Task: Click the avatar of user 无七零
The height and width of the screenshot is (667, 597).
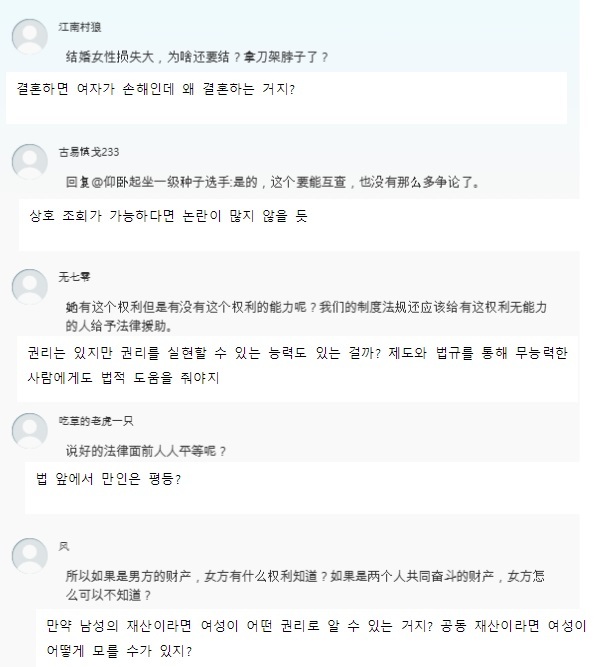Action: (x=30, y=287)
